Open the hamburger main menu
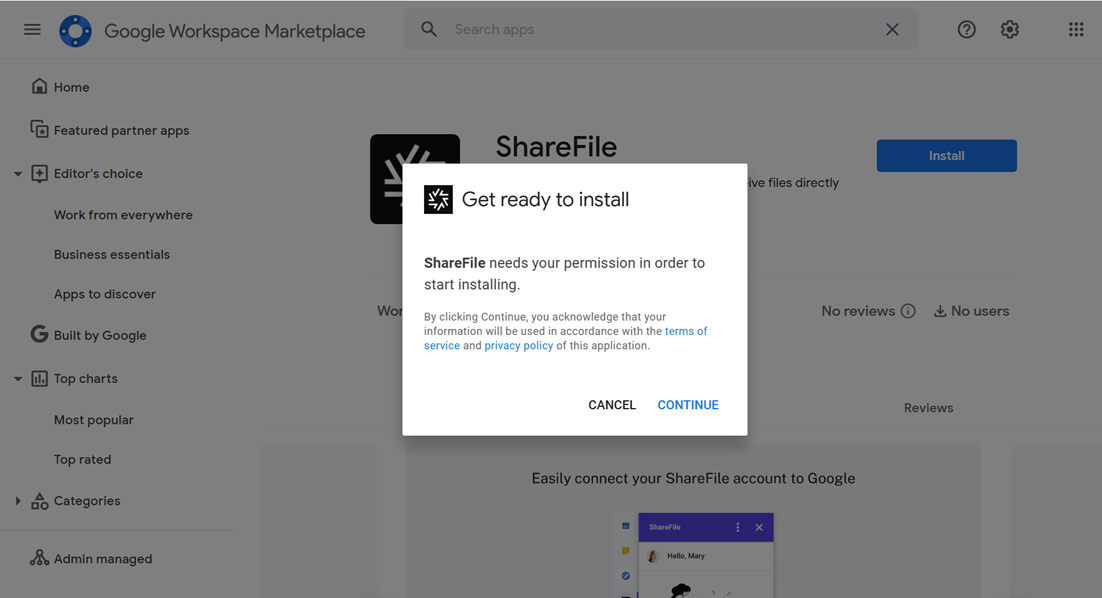 [32, 30]
